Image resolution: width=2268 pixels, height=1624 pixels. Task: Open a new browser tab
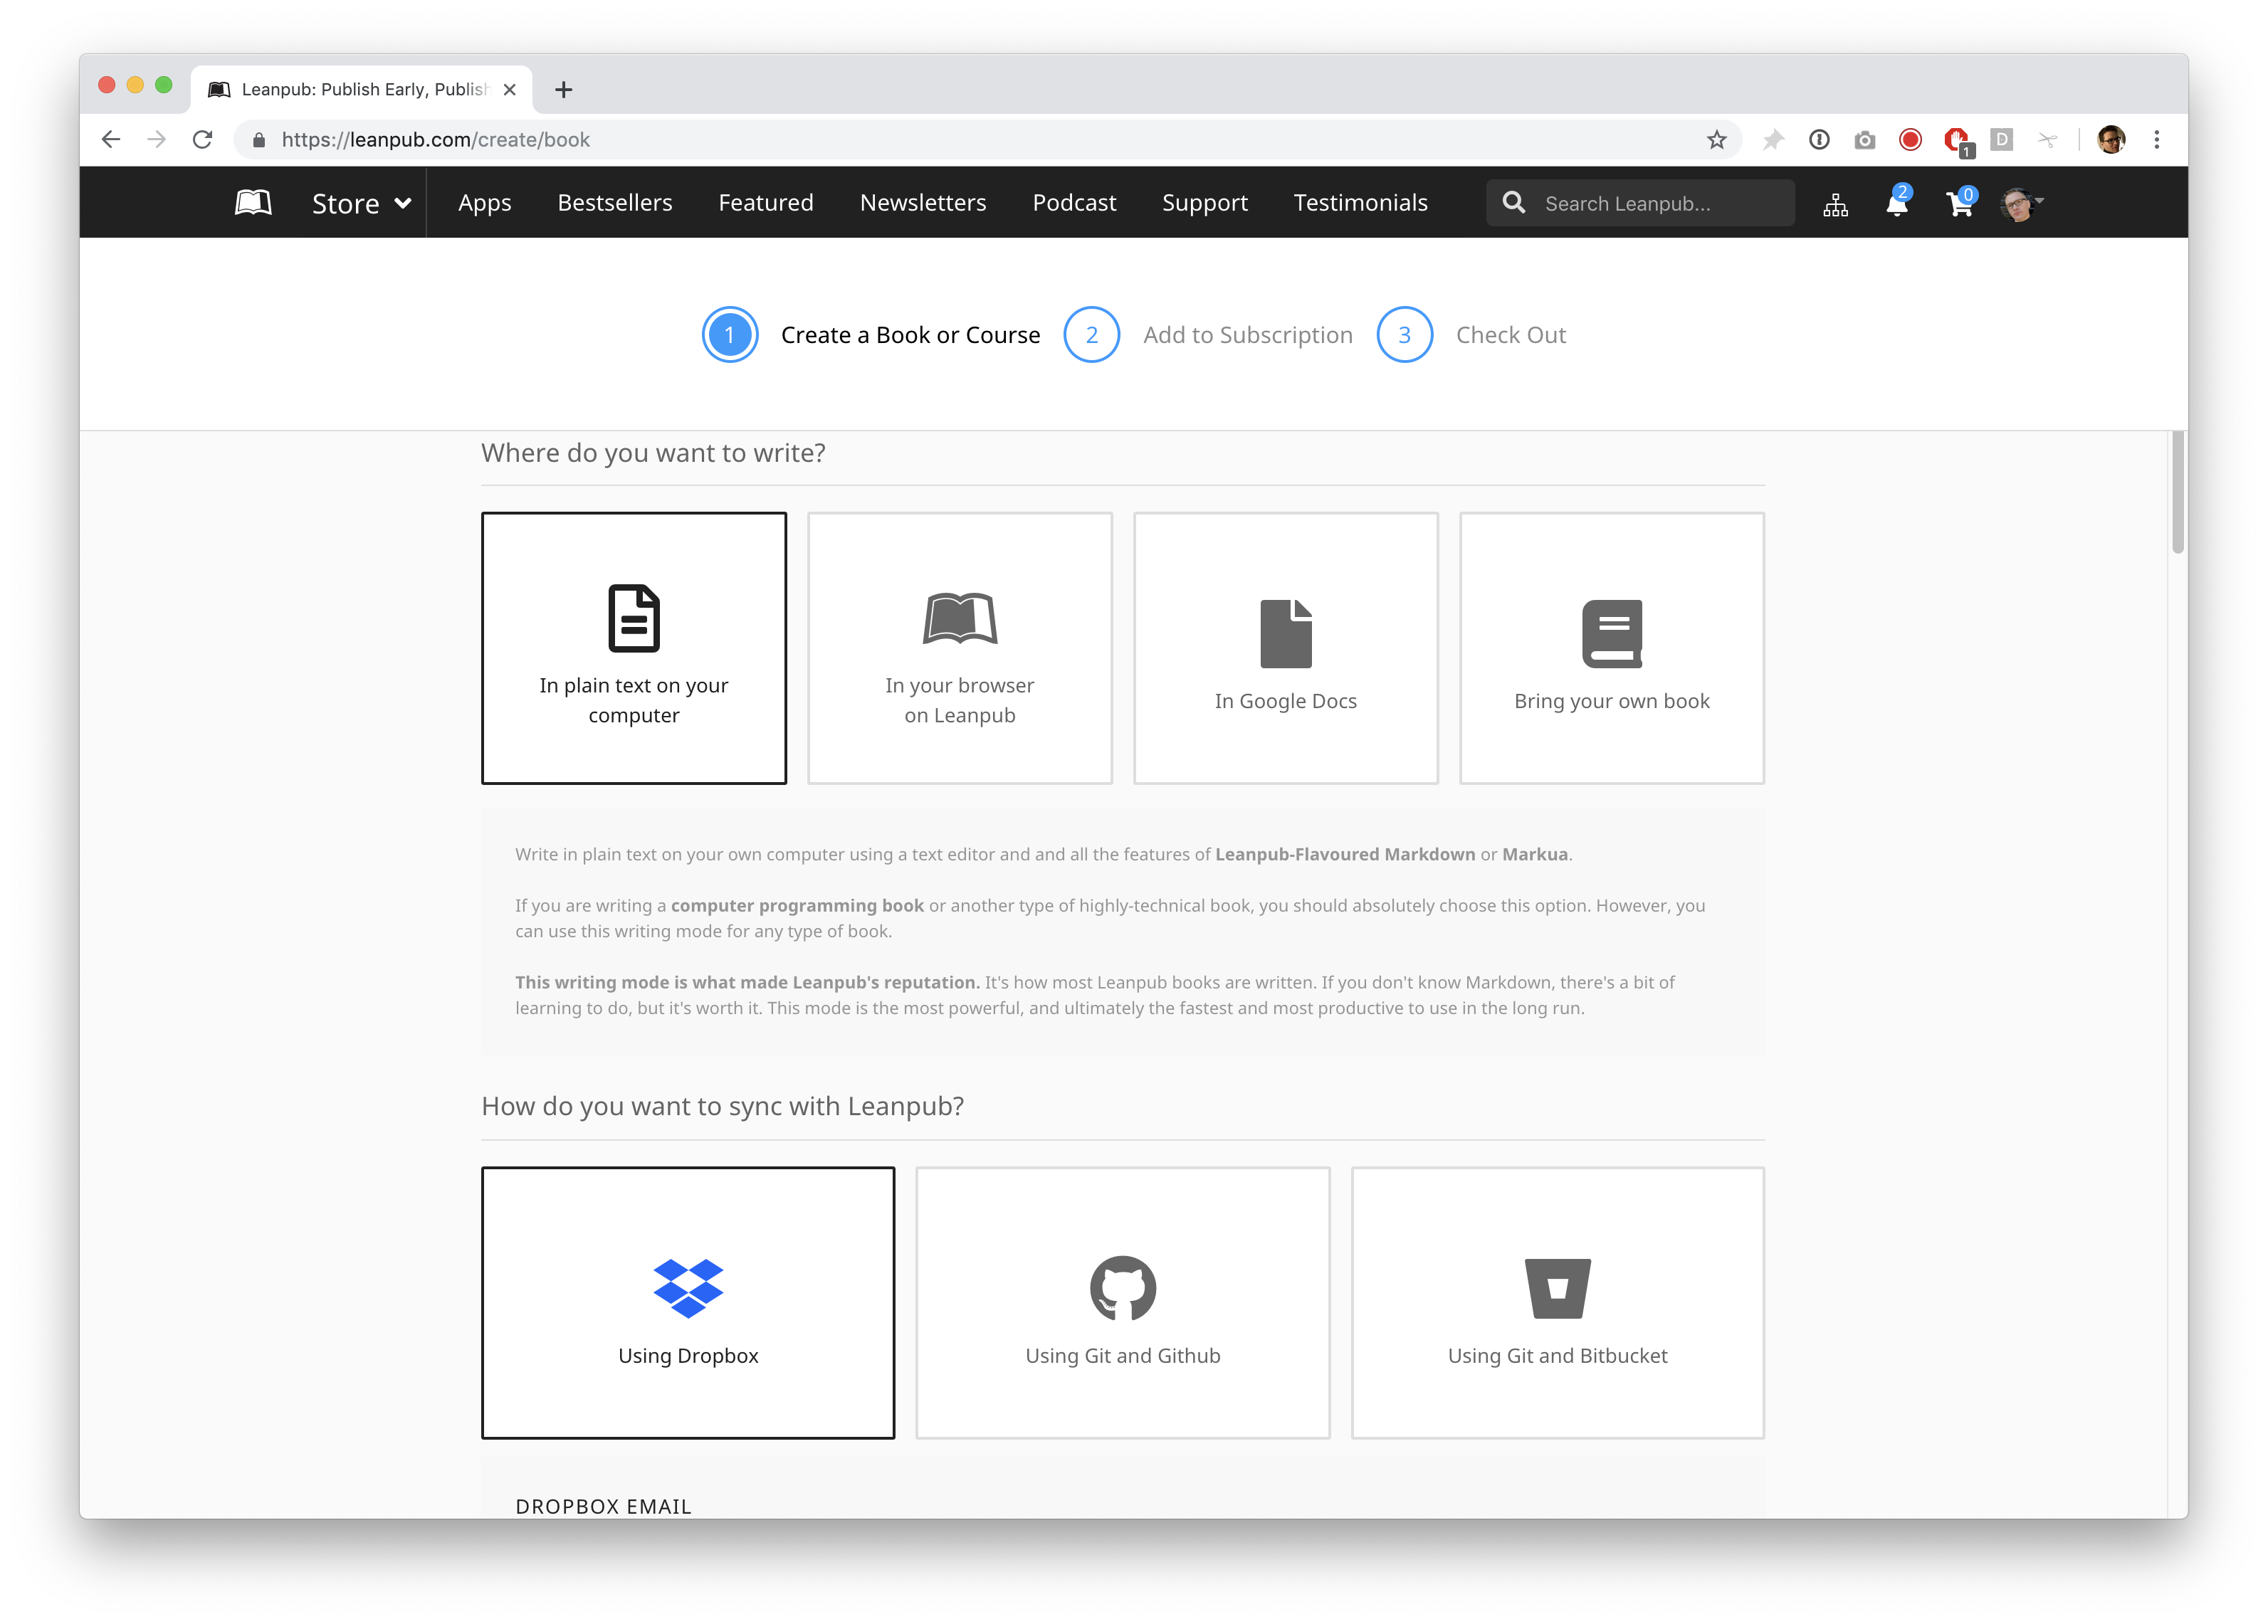(563, 90)
